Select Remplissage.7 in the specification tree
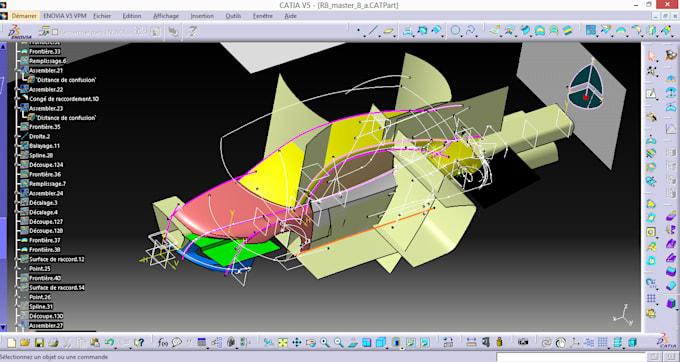Viewport: 680px width, 362px height. tap(47, 184)
